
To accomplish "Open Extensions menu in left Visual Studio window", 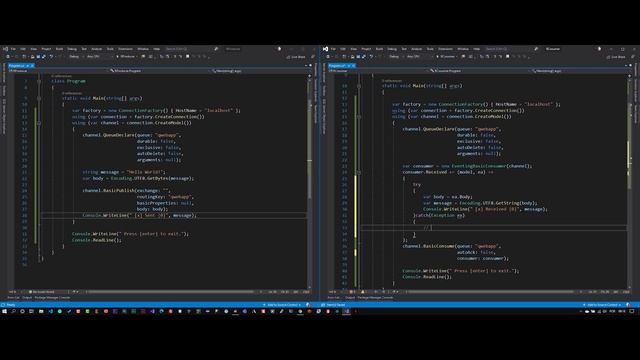I will tap(125, 49).
